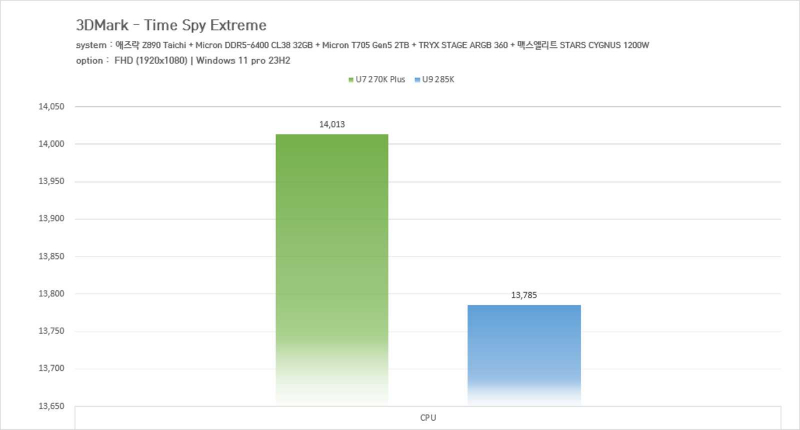Select the 13,850 axis value
800x430 pixels.
coord(48,257)
